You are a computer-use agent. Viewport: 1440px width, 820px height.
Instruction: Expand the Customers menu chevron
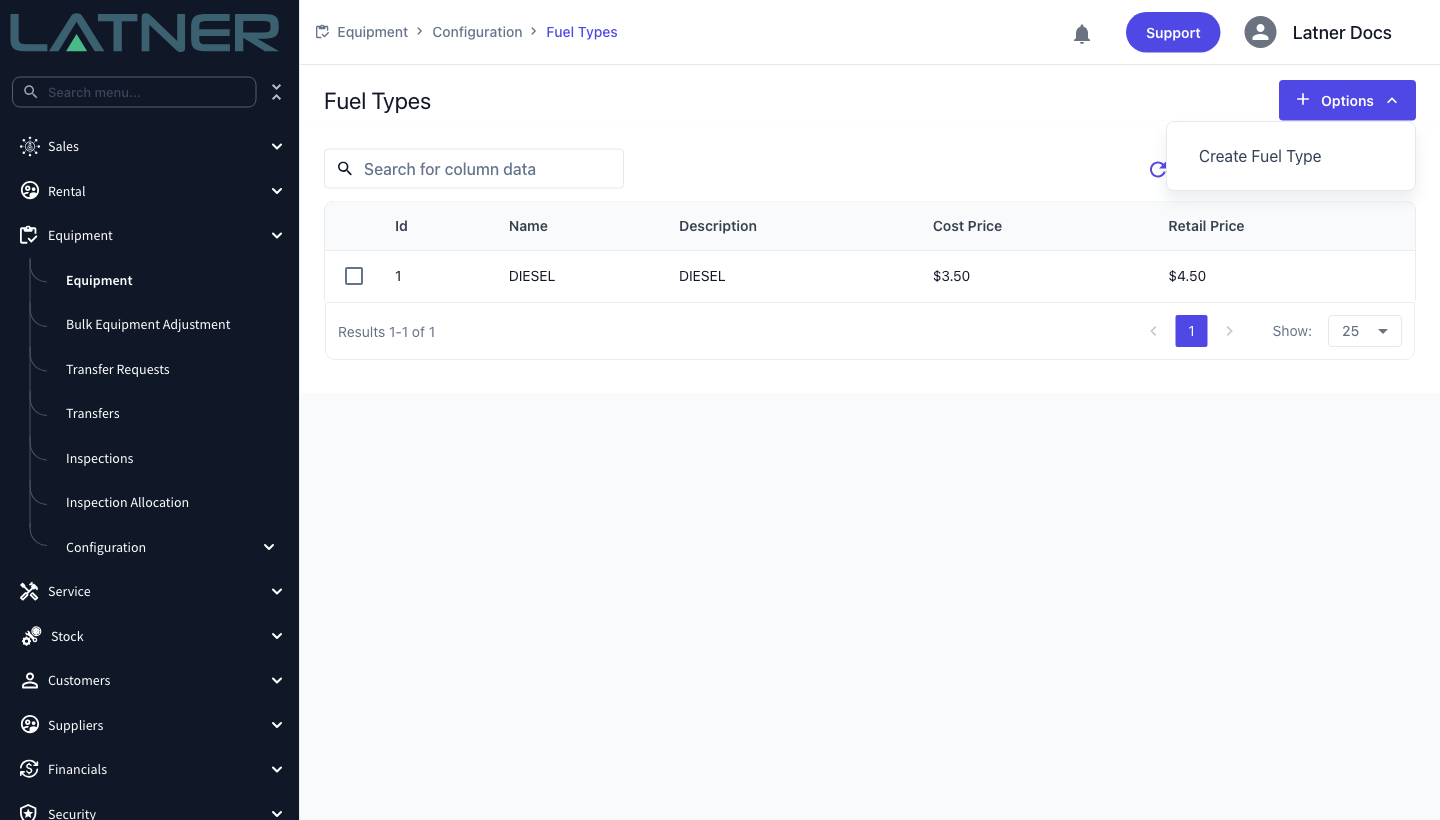[x=277, y=680]
